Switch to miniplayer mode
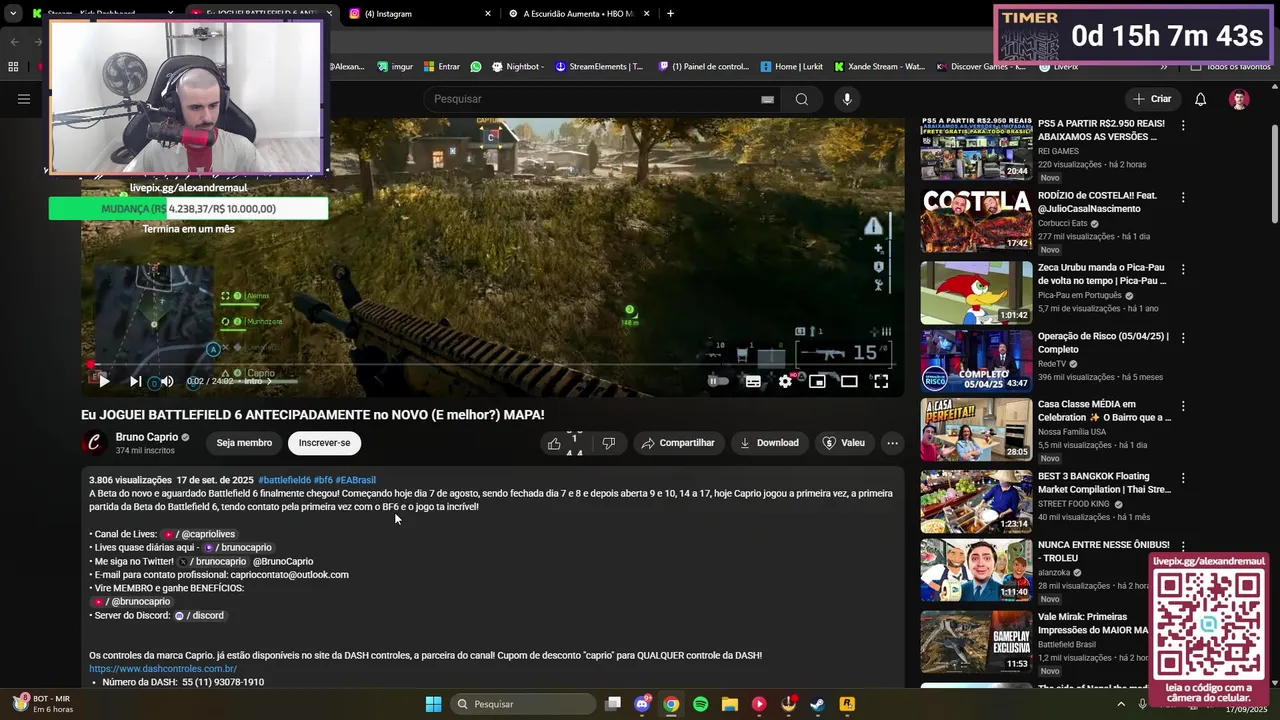This screenshot has height=720, width=1280. [817, 381]
